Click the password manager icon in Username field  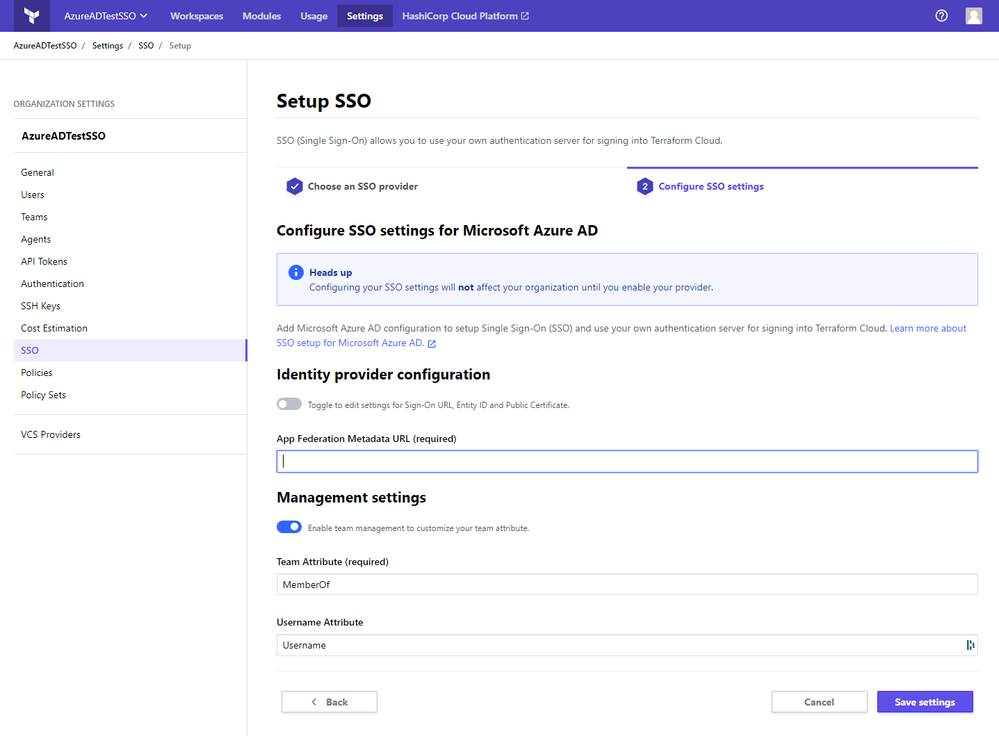pos(970,645)
